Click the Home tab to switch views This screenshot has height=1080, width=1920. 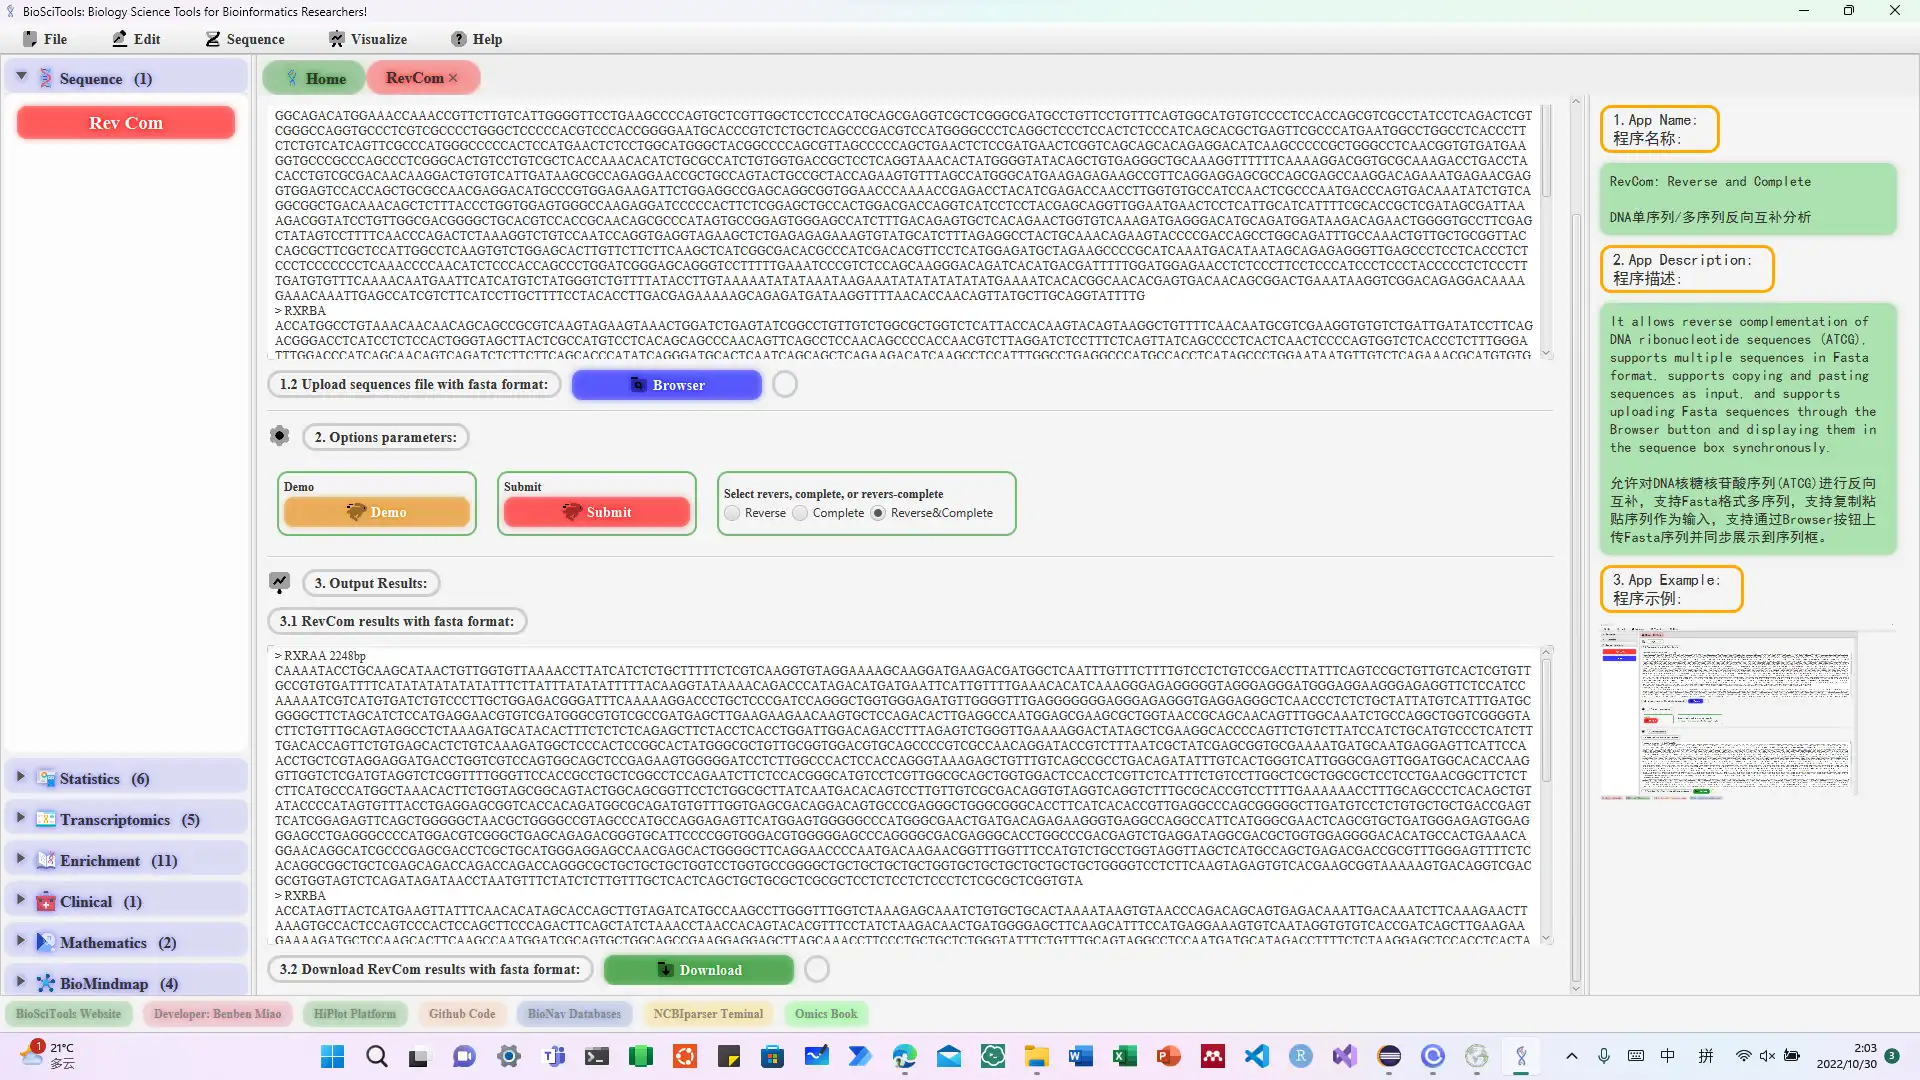click(x=314, y=78)
